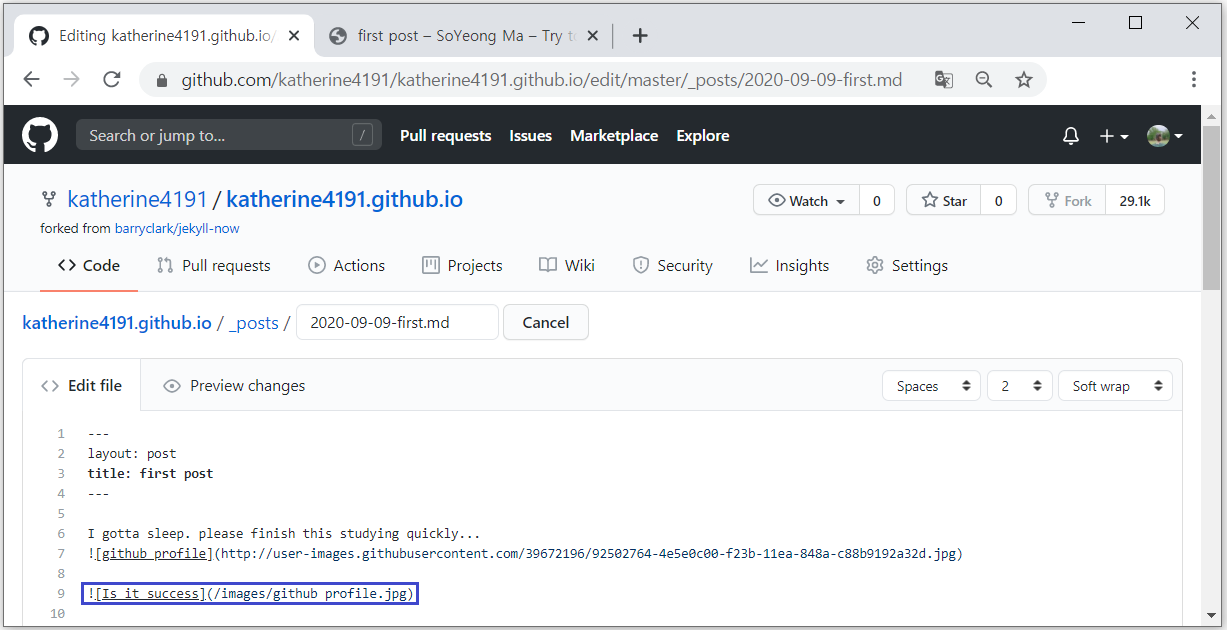Viewport: 1227px width, 630px height.
Task: Star the repository
Action: [x=944, y=200]
